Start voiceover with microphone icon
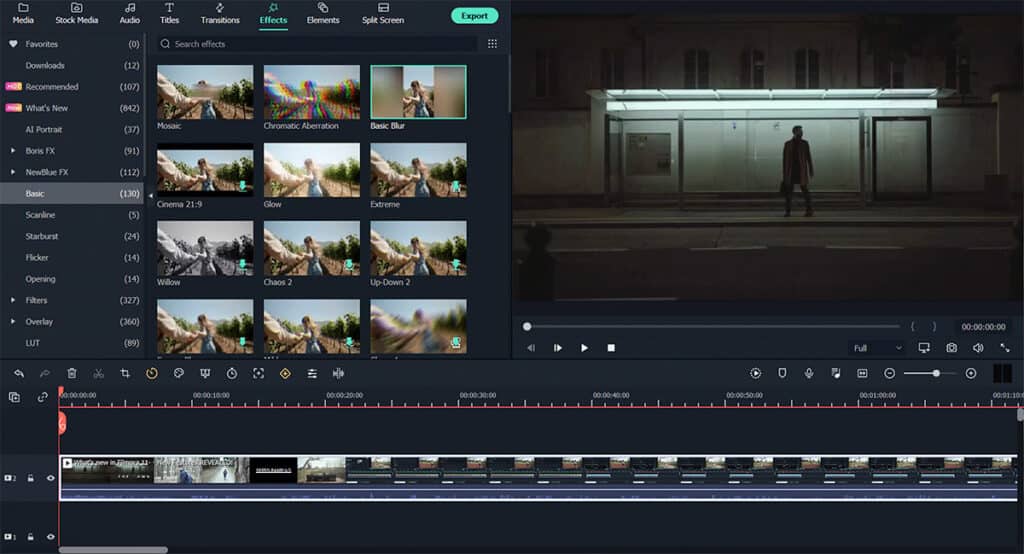The image size is (1024, 554). (808, 373)
